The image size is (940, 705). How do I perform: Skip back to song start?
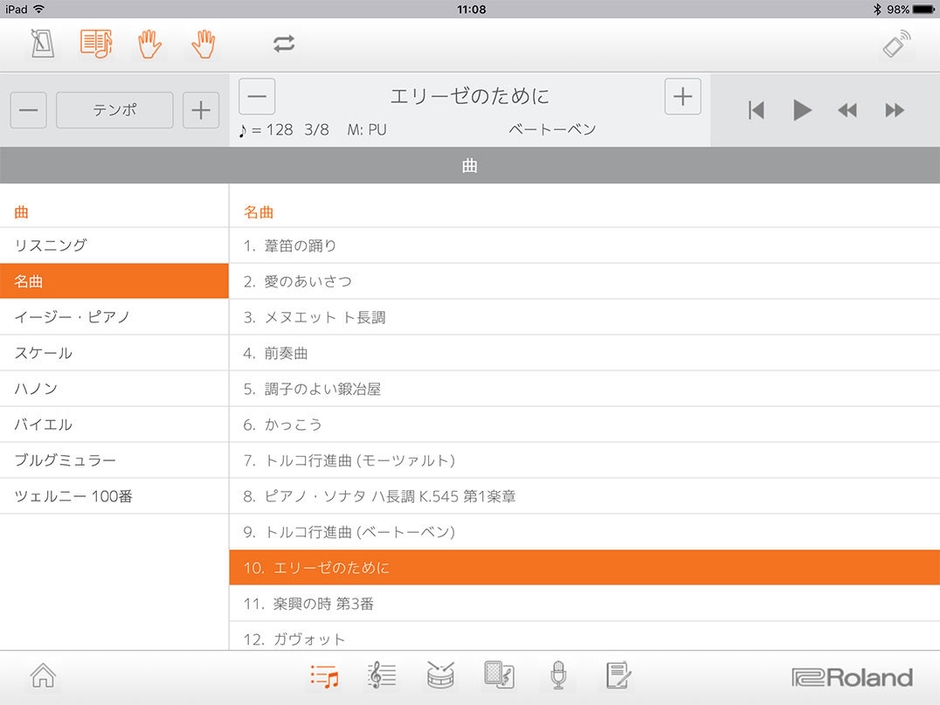pos(756,110)
